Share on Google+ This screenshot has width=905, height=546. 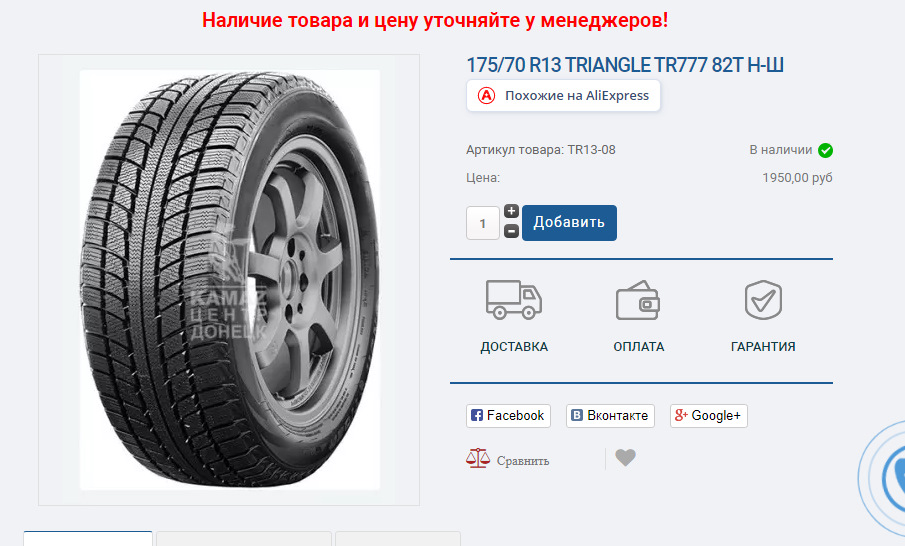709,416
